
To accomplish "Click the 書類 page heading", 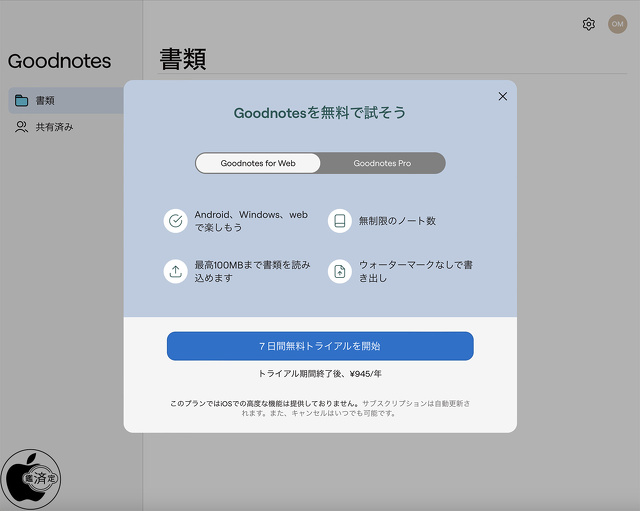I will (182, 59).
